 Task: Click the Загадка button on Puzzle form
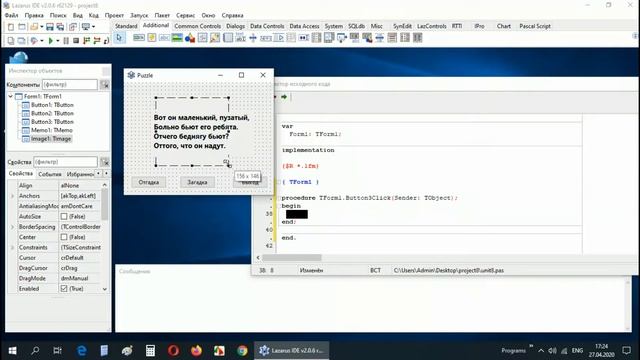tap(197, 182)
